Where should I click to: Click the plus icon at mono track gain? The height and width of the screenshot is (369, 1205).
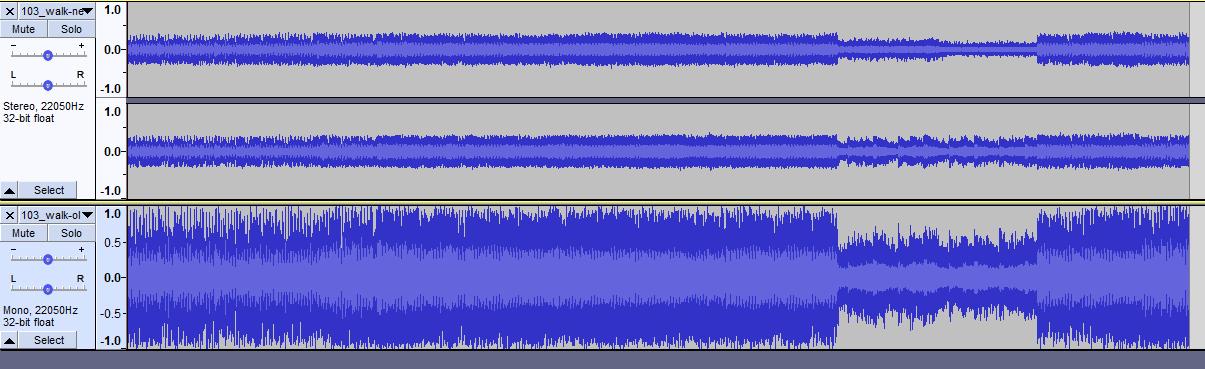click(x=81, y=250)
